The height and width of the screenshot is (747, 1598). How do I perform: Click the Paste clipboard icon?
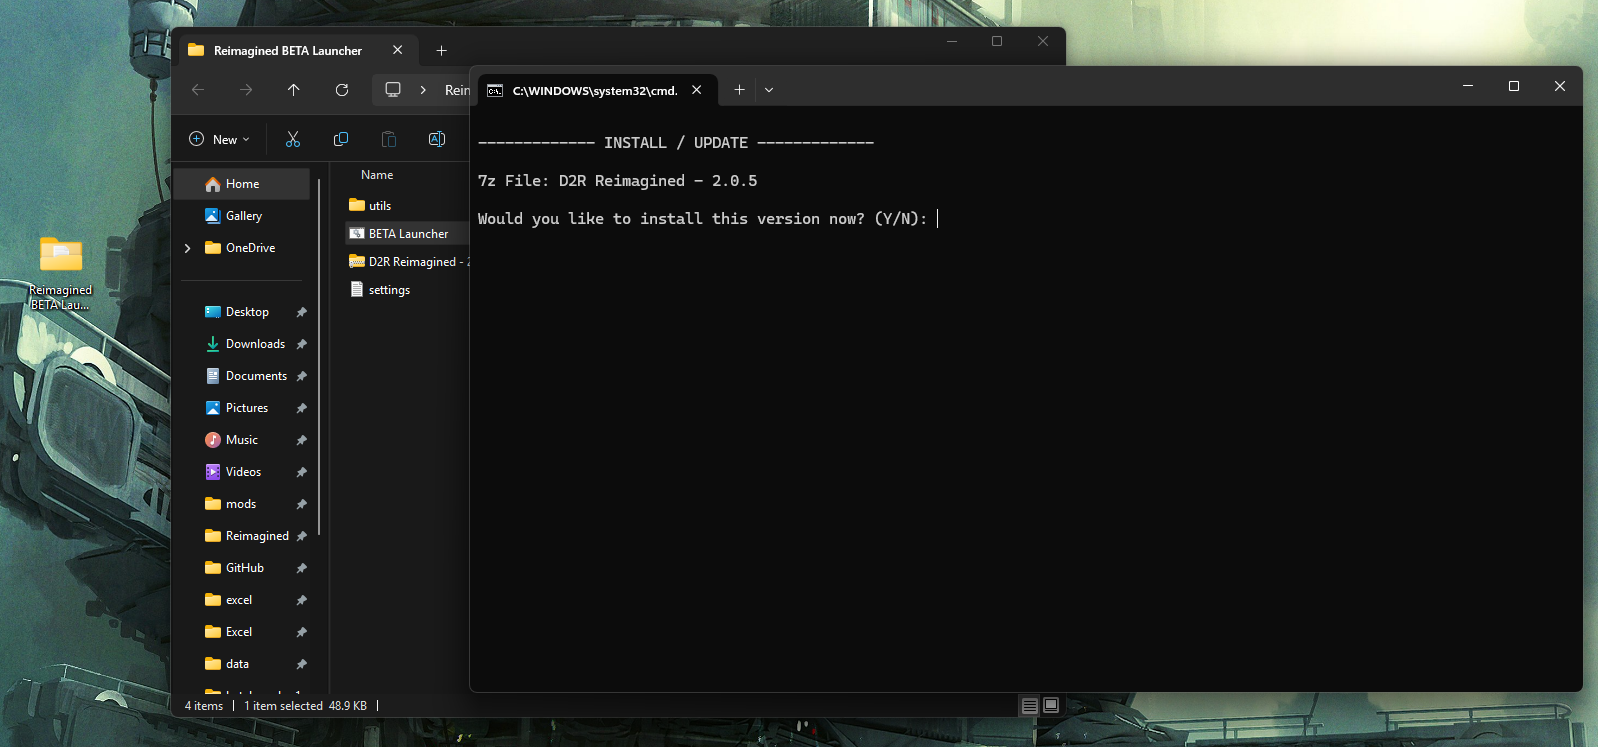pyautogui.click(x=389, y=139)
